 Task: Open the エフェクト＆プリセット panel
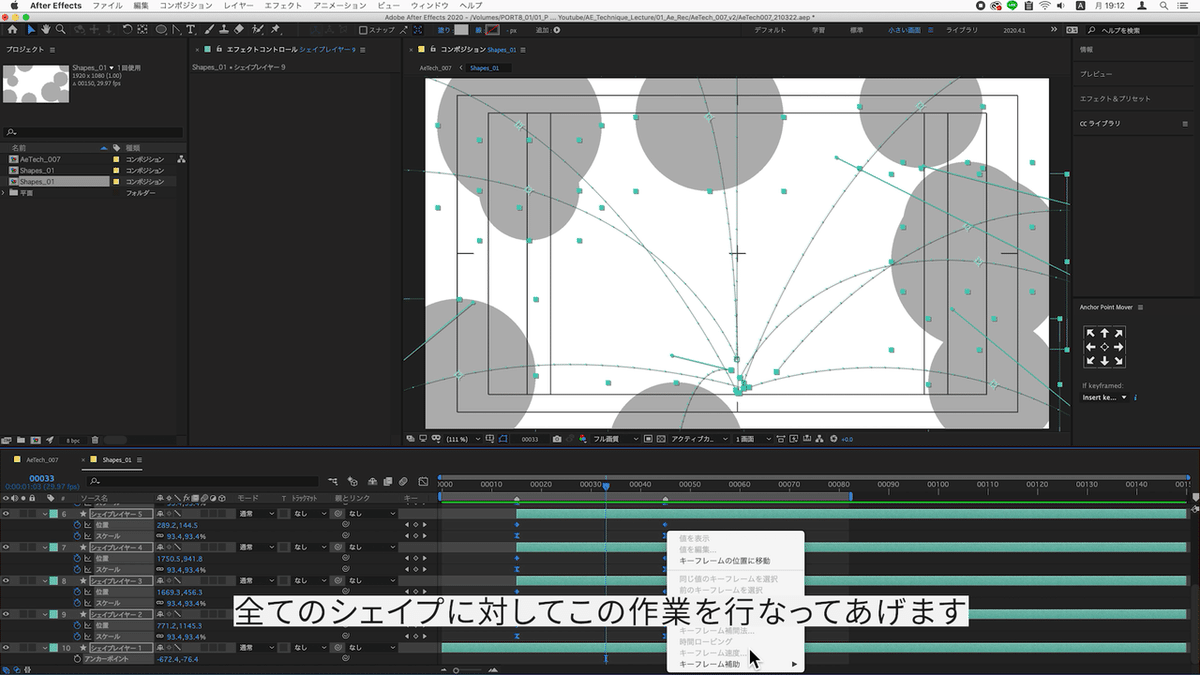pos(1115,98)
